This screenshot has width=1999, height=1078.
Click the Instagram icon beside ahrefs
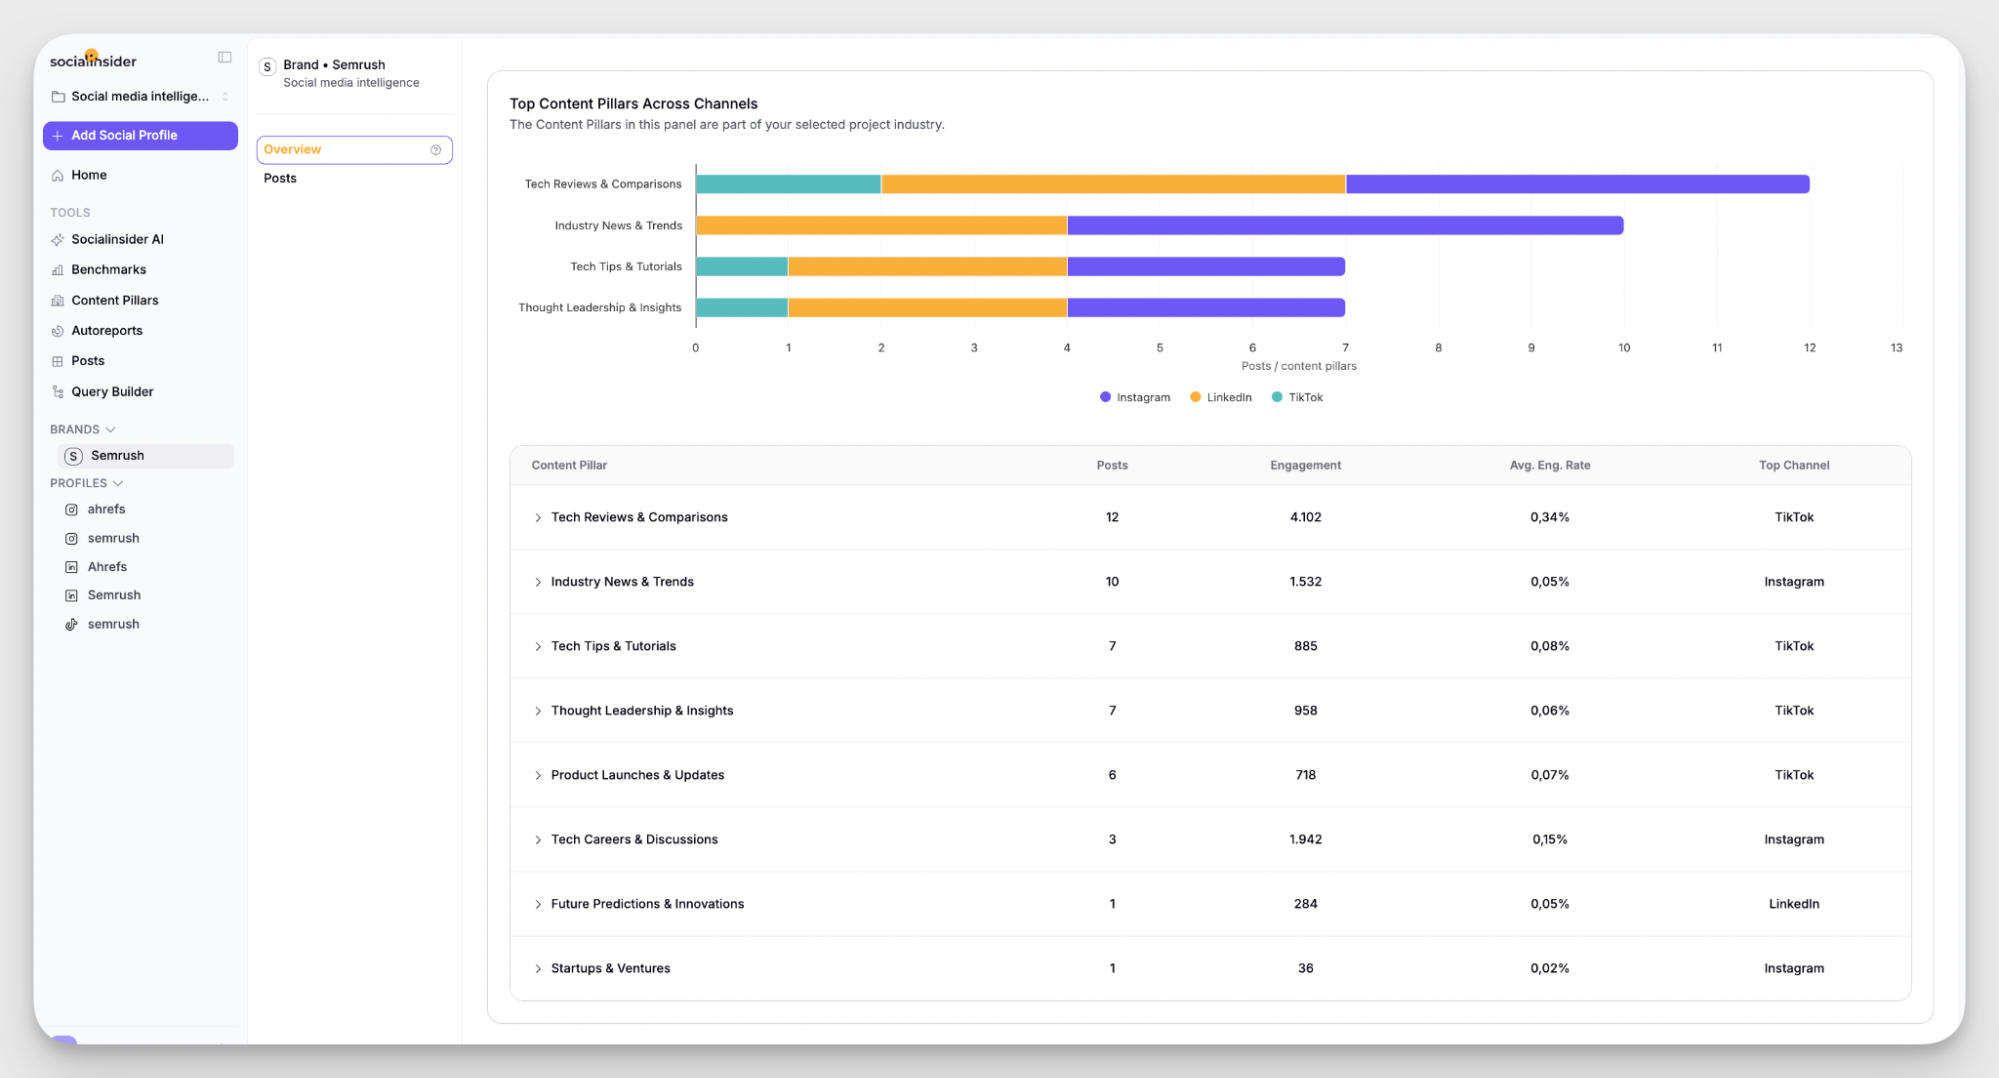tap(71, 510)
